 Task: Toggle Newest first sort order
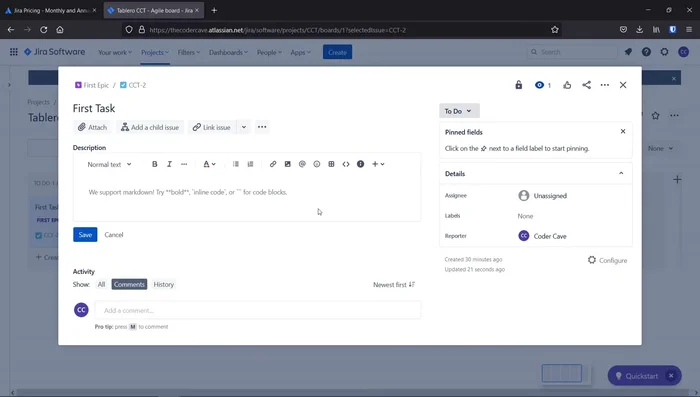[394, 284]
